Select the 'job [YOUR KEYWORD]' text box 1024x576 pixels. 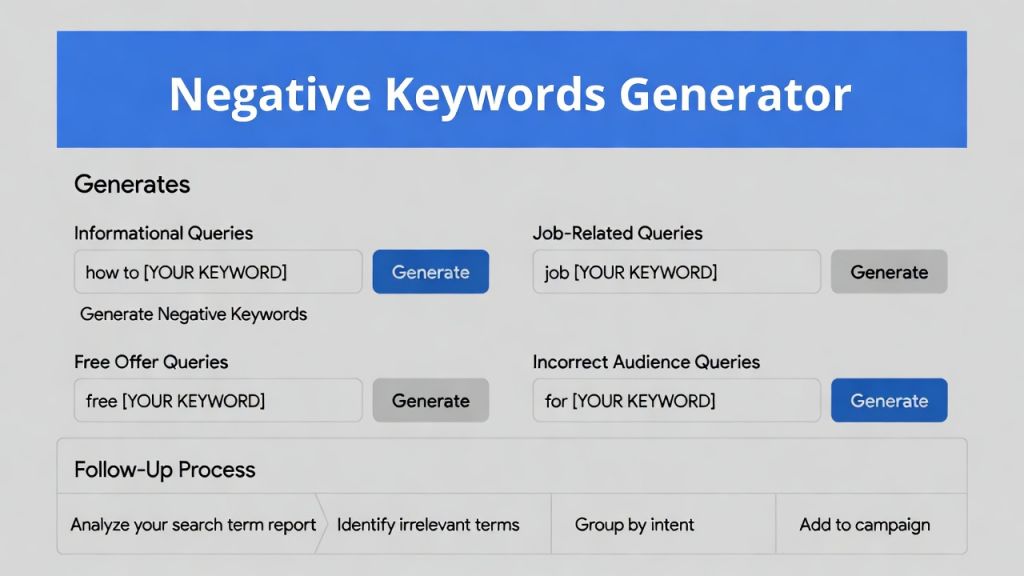pyautogui.click(x=675, y=271)
